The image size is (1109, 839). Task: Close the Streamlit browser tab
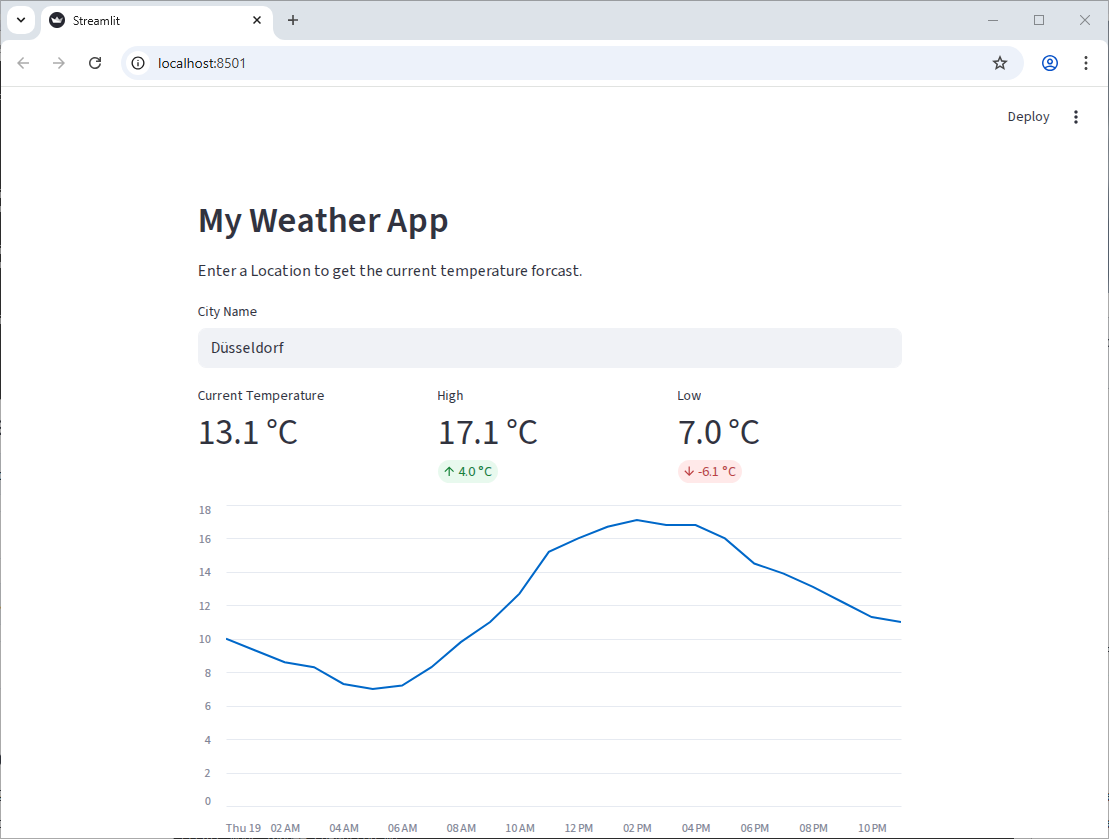(257, 20)
